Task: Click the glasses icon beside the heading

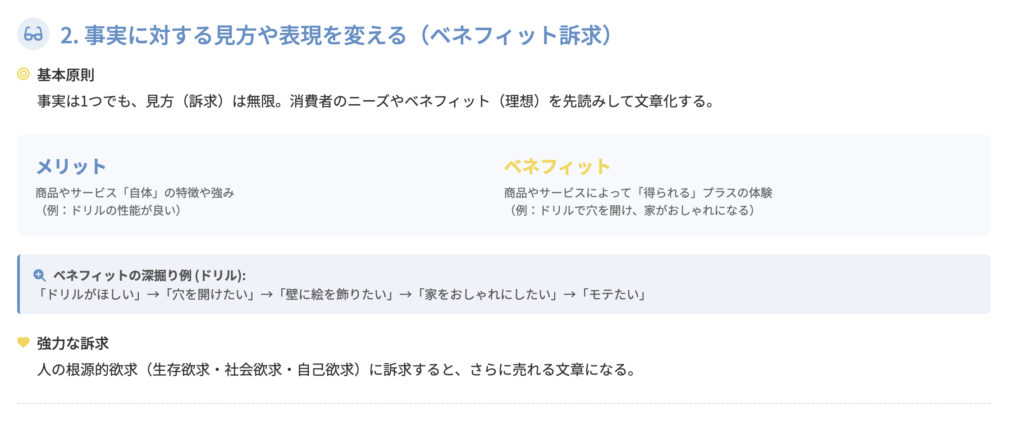Action: coord(34,35)
